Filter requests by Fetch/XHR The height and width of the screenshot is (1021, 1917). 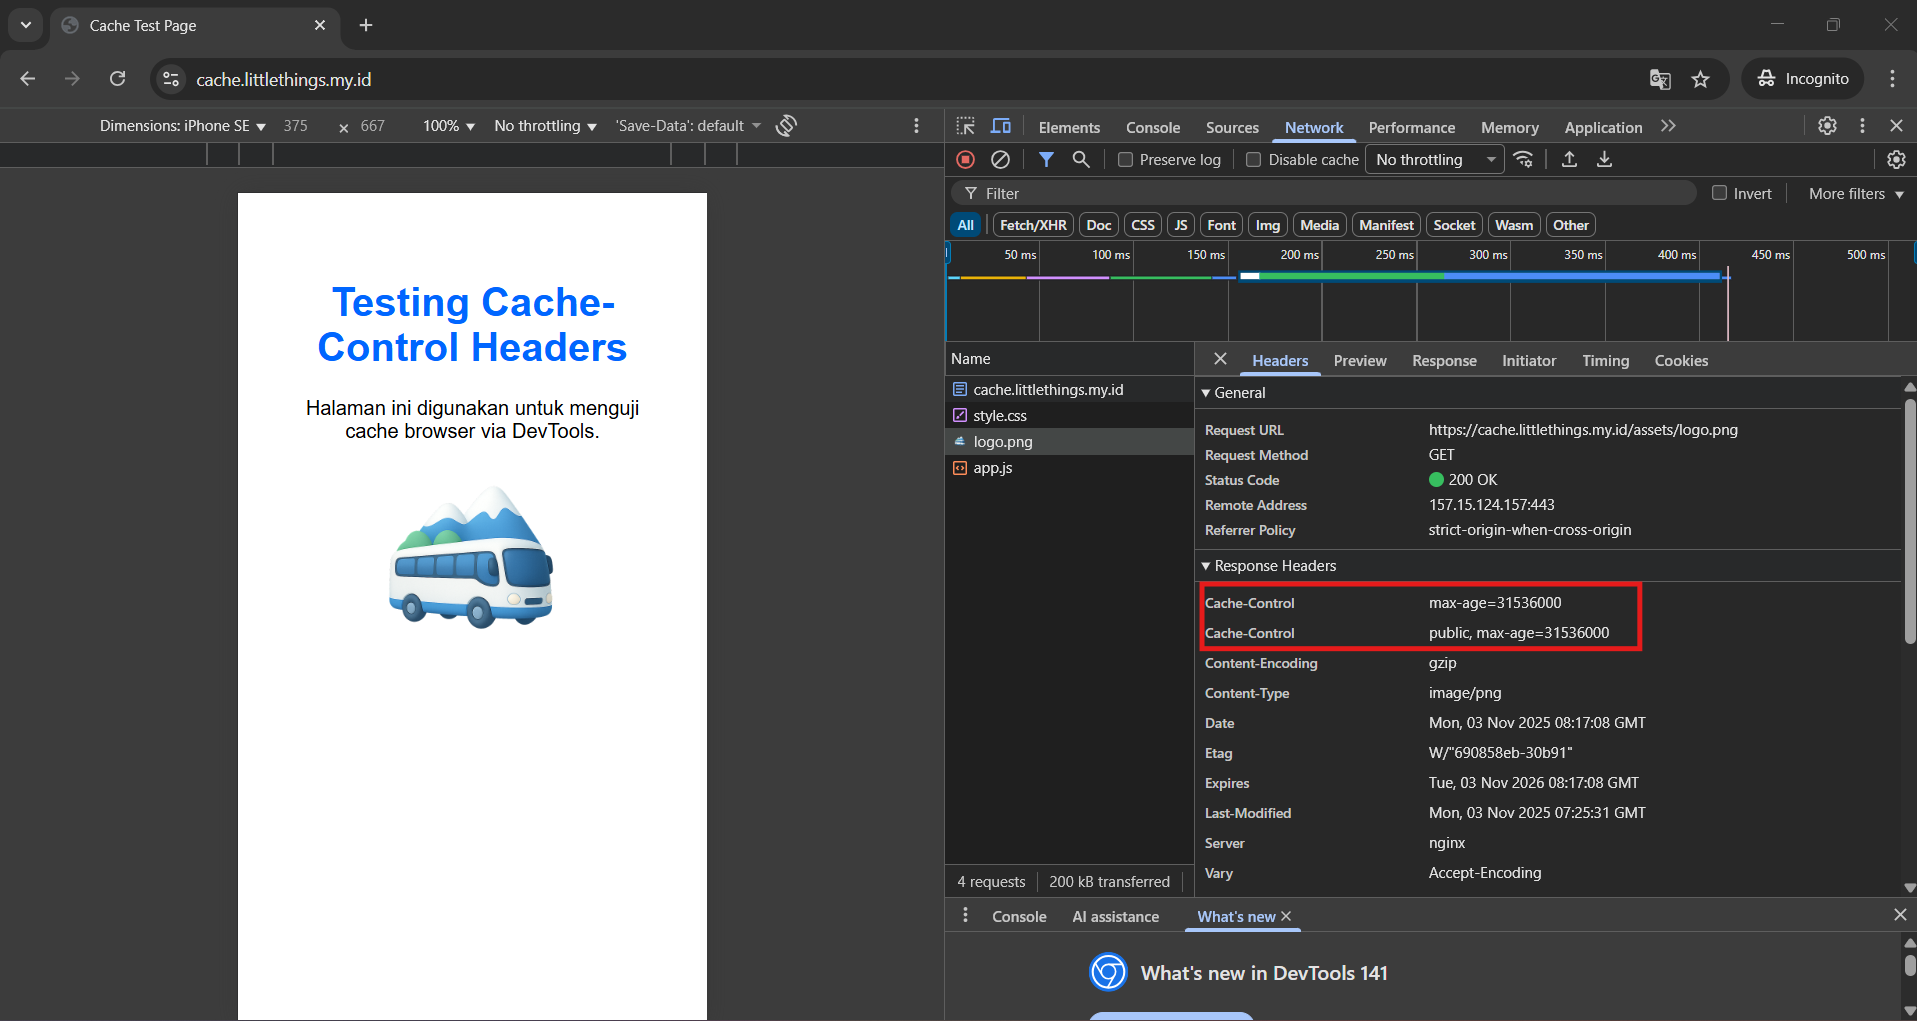1033,225
